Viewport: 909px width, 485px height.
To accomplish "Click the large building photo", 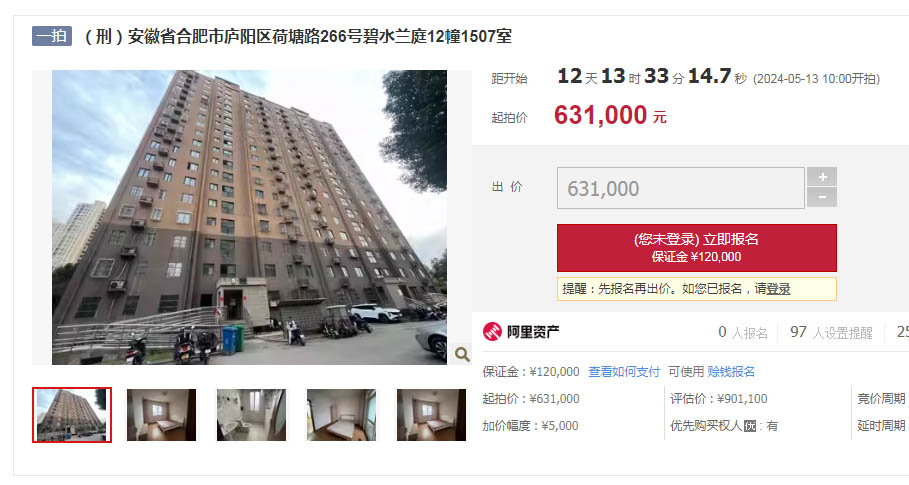I will [x=249, y=217].
